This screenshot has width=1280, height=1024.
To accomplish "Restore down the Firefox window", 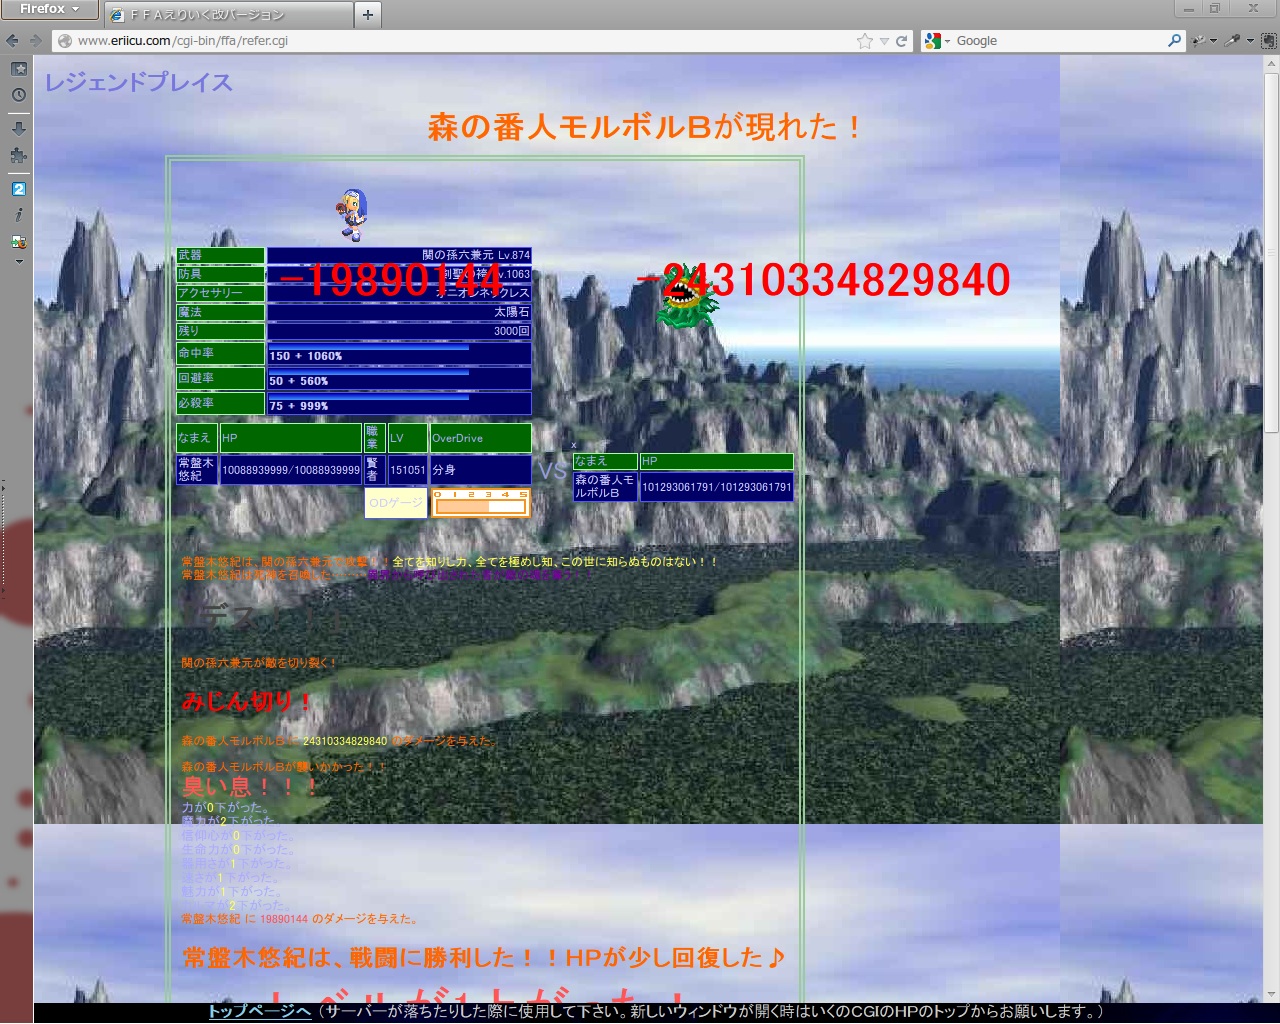I will click(1215, 9).
